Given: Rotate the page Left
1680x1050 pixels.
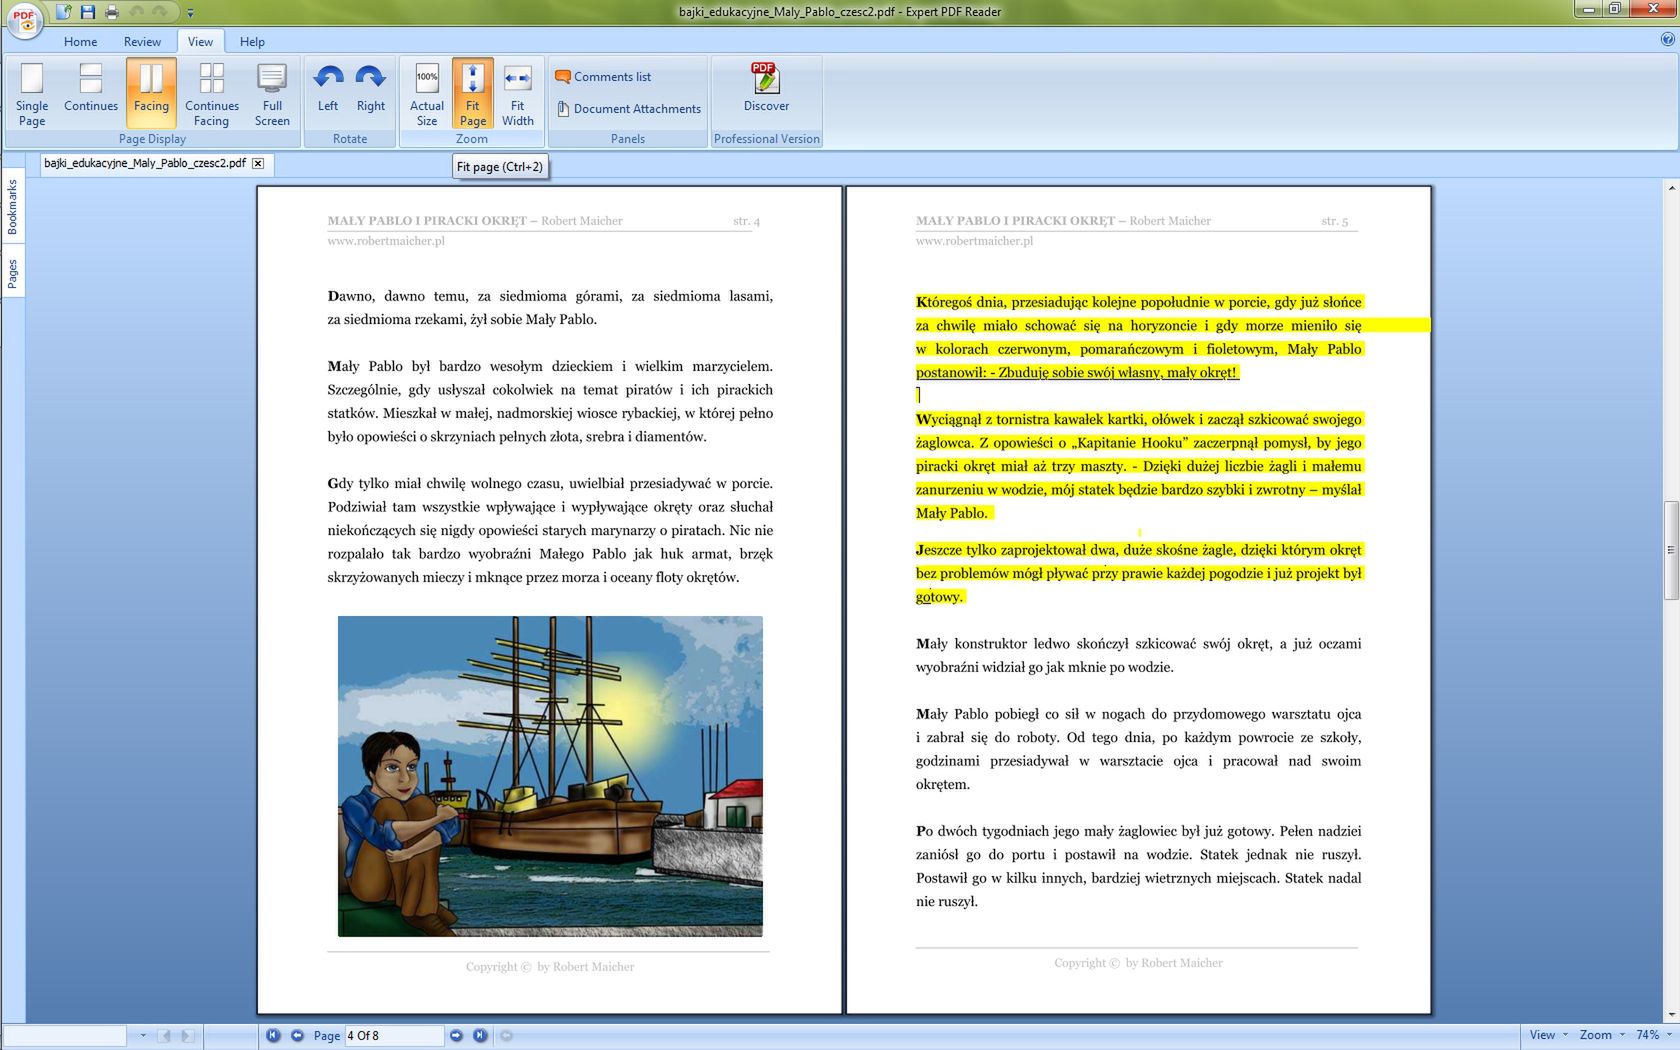Looking at the screenshot, I should pos(328,94).
